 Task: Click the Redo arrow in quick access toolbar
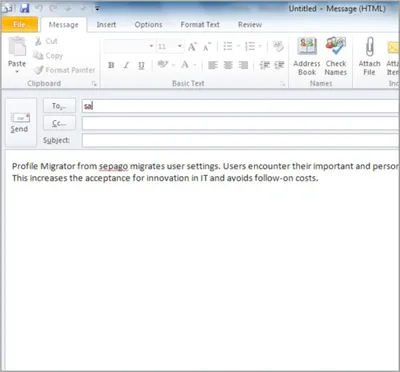53,8
